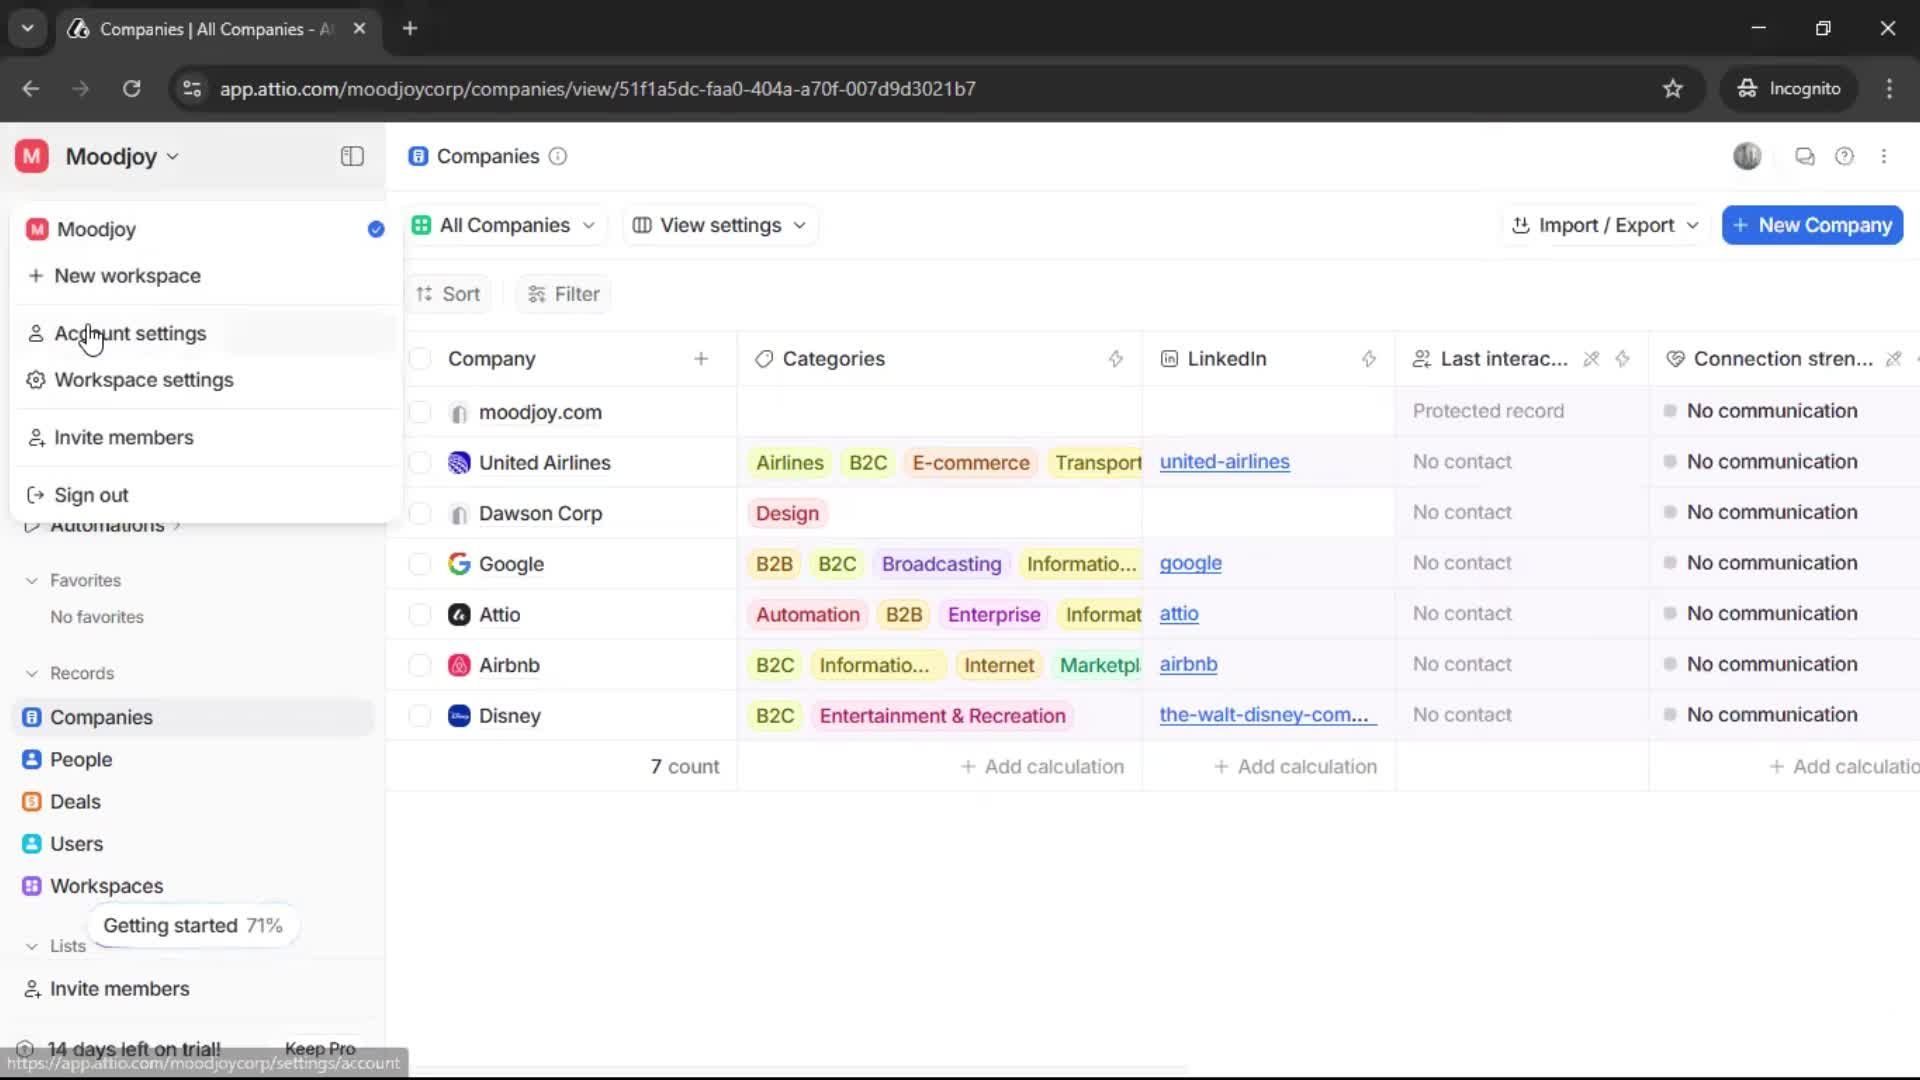Open the Attio header three-dot menu
The height and width of the screenshot is (1080, 1920).
tap(1884, 156)
